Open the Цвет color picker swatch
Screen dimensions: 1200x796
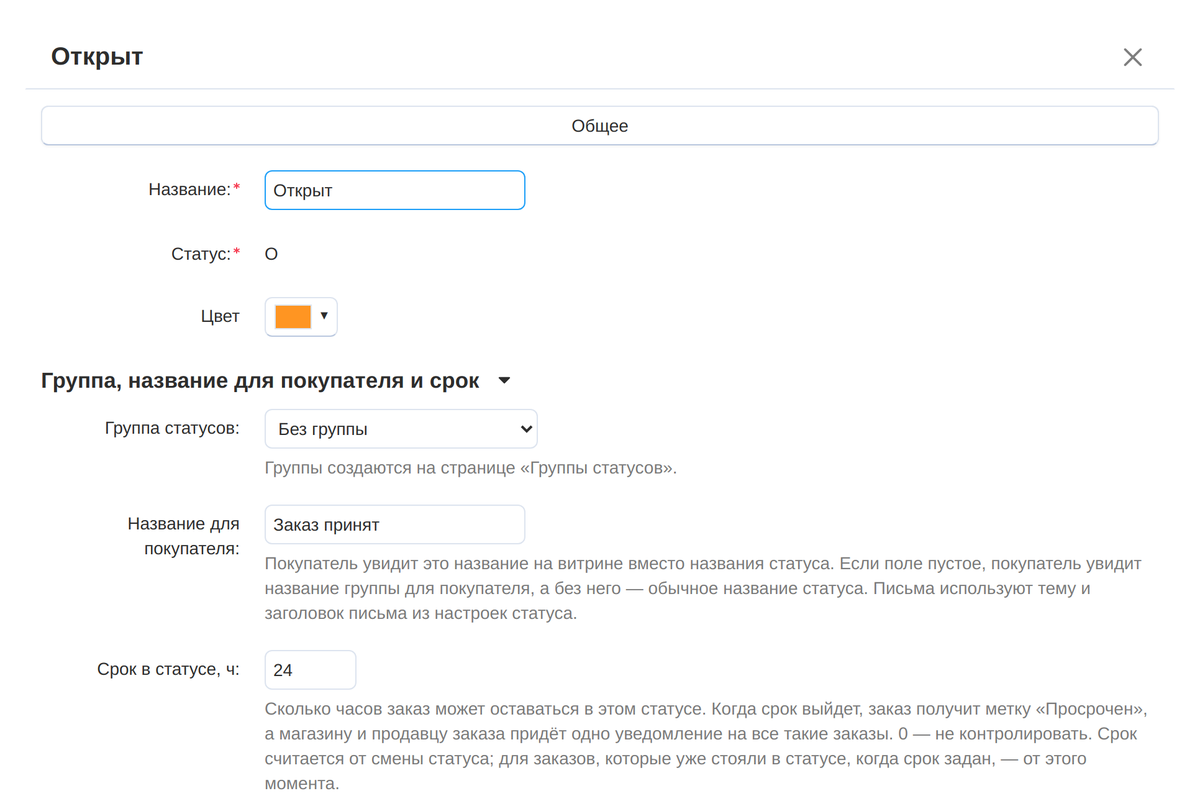tap(301, 317)
